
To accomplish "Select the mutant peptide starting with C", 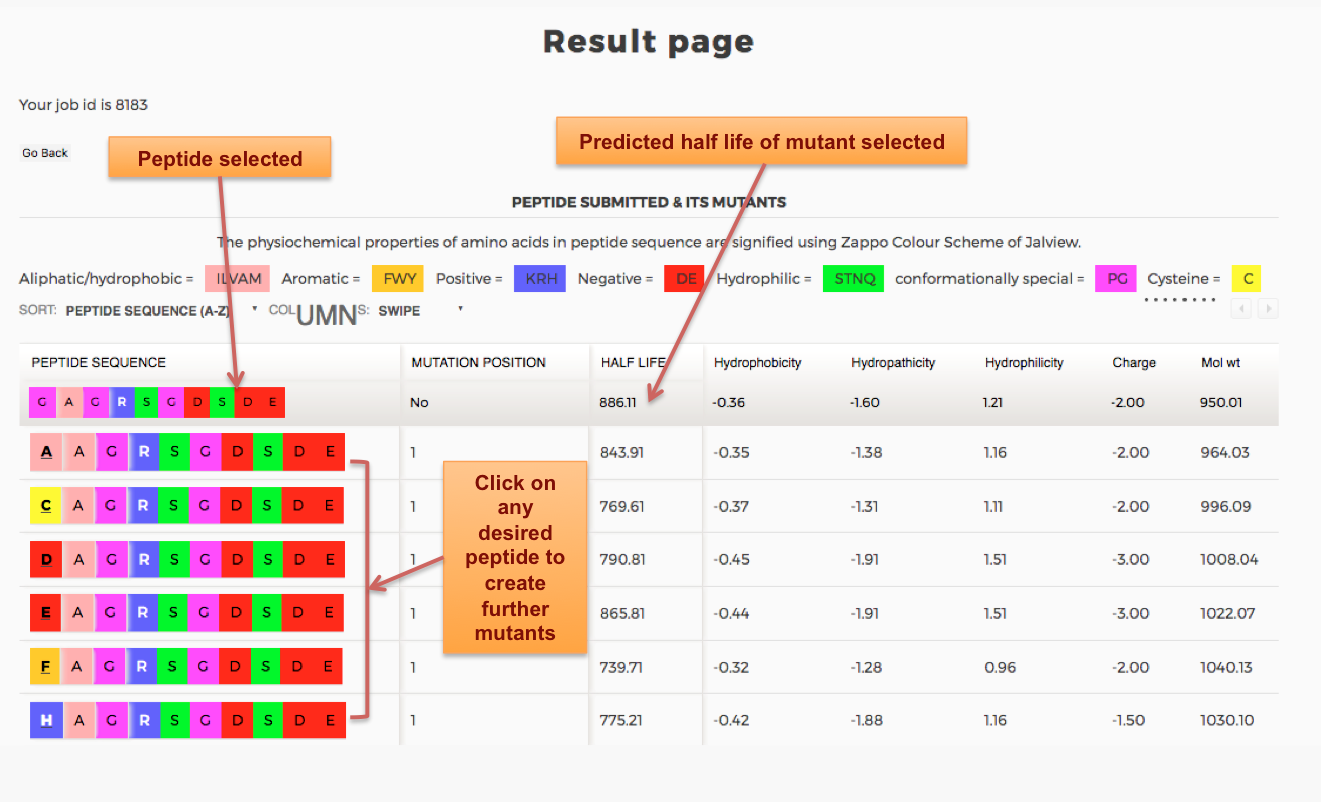I will pyautogui.click(x=187, y=506).
